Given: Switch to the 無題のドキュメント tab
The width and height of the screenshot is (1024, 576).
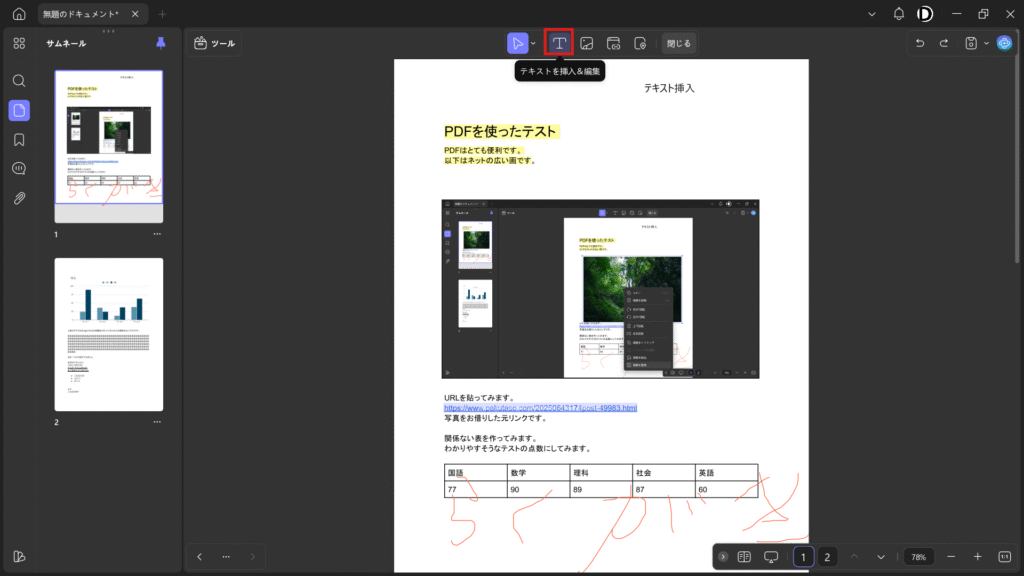Looking at the screenshot, I should coord(80,14).
